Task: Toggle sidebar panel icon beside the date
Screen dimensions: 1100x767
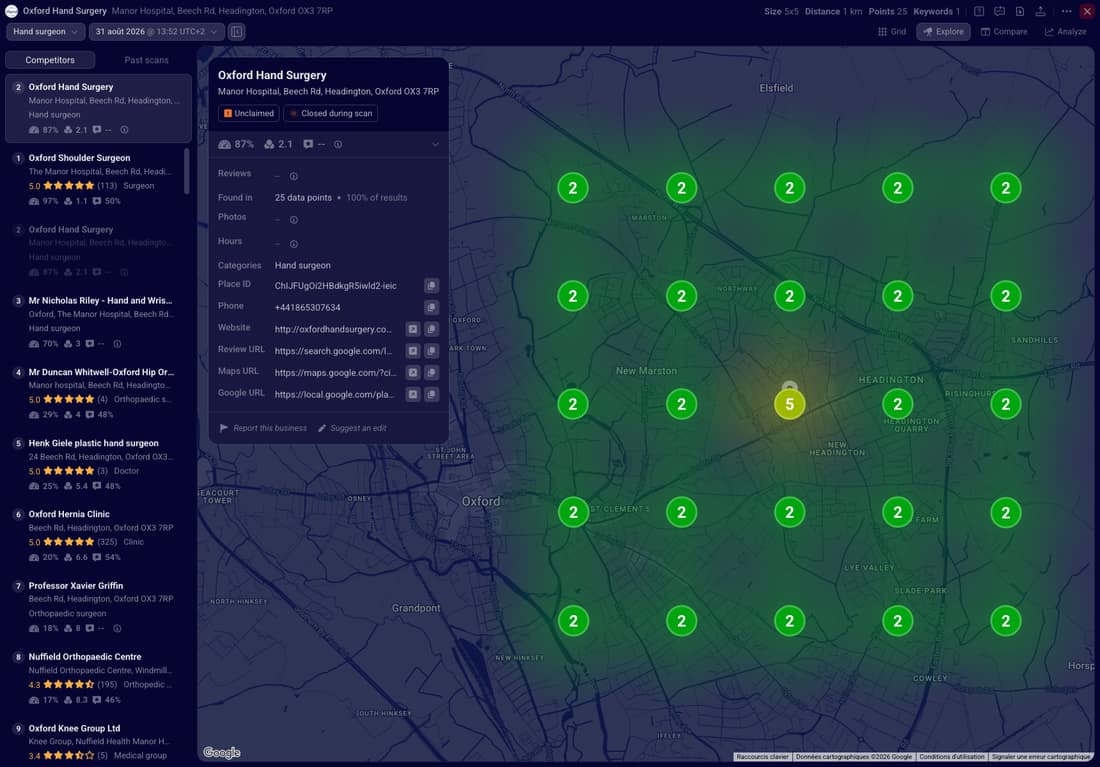Action: tap(237, 32)
